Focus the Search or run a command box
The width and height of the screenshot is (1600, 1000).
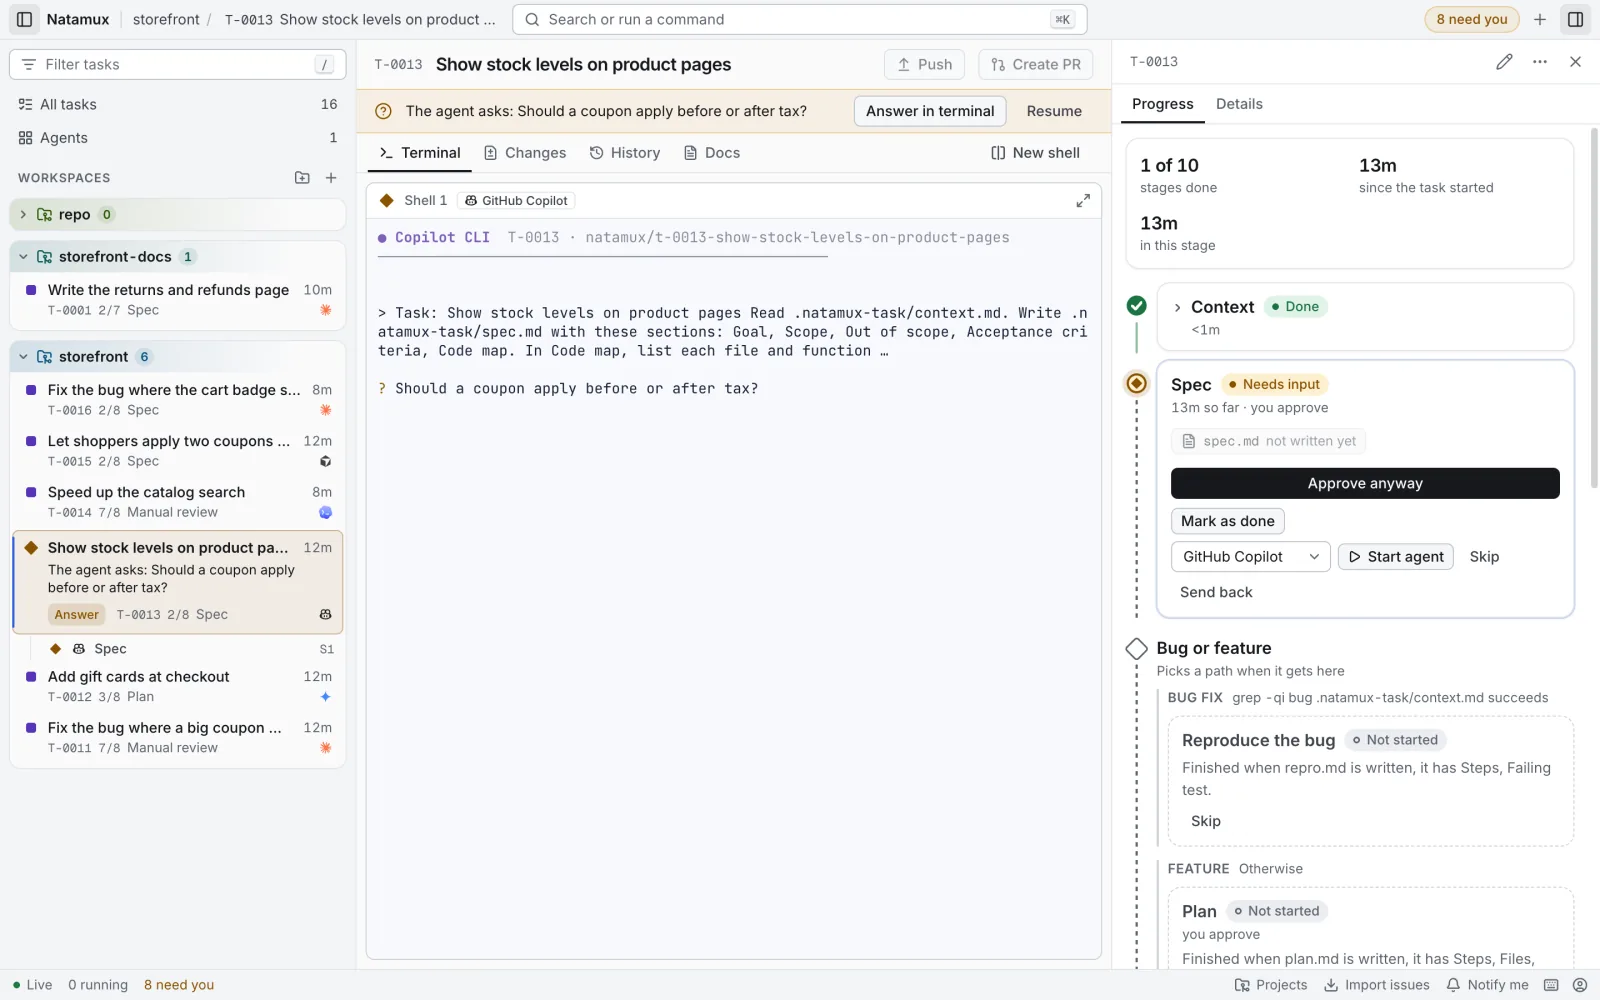[x=800, y=19]
